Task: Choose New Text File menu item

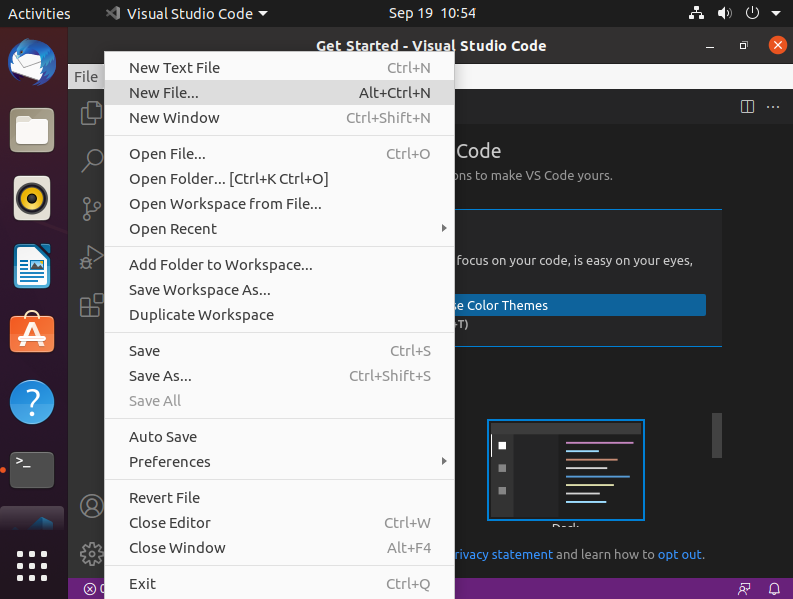Action: (279, 68)
